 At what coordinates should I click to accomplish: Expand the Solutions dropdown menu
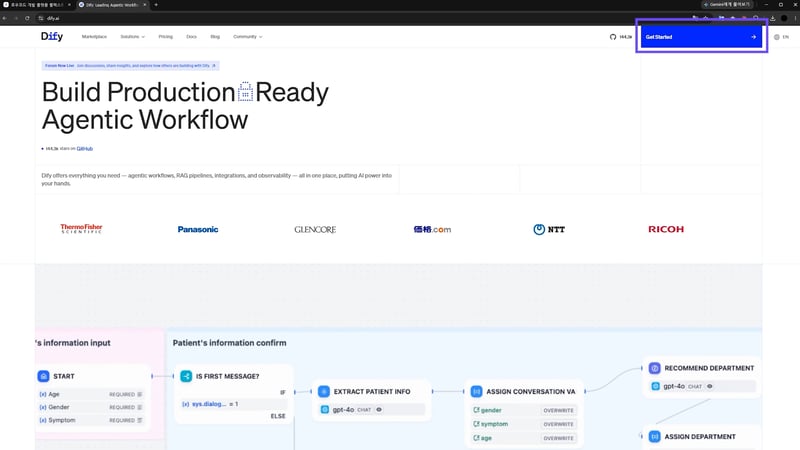tap(133, 37)
